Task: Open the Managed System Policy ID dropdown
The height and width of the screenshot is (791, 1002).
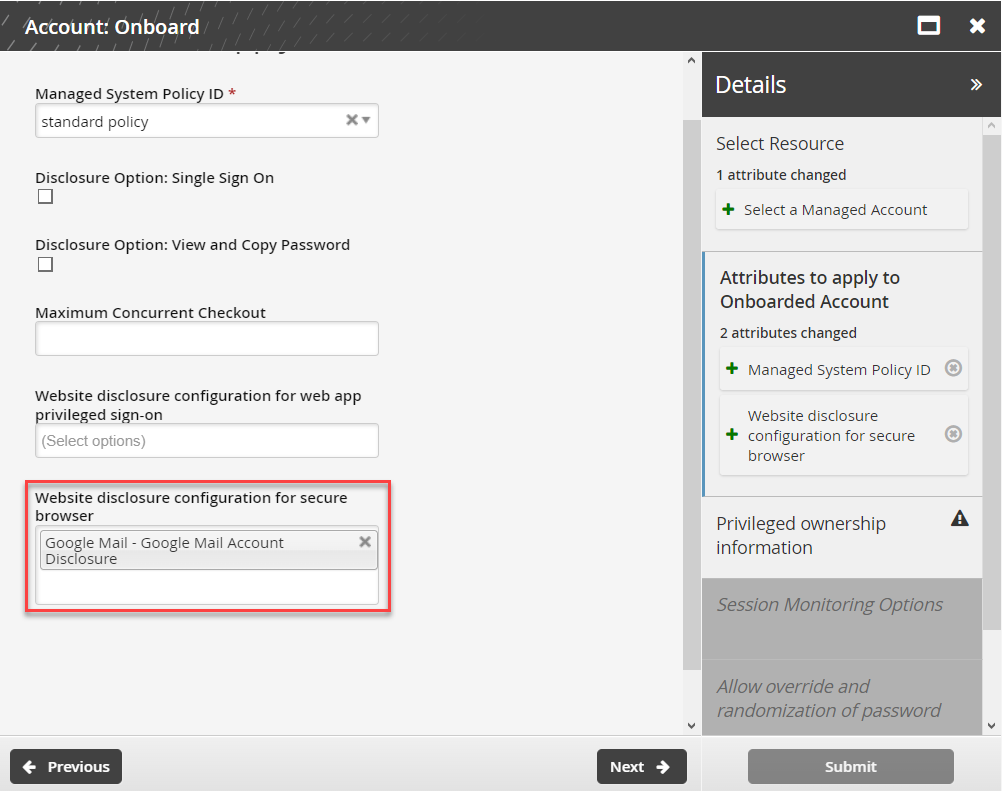Action: pyautogui.click(x=368, y=120)
